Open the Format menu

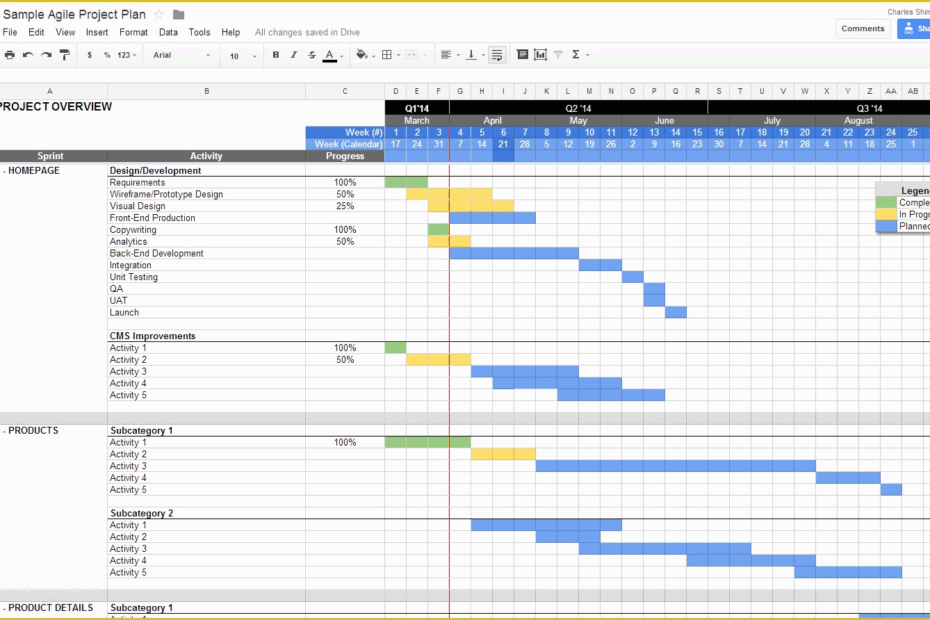click(x=133, y=31)
